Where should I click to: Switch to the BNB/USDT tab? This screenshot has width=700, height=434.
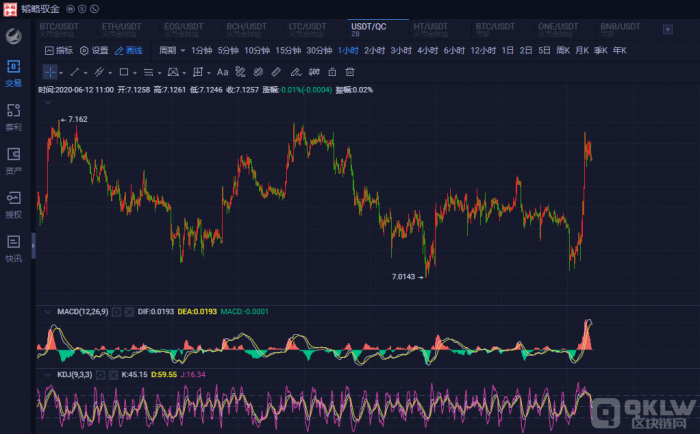click(x=620, y=29)
